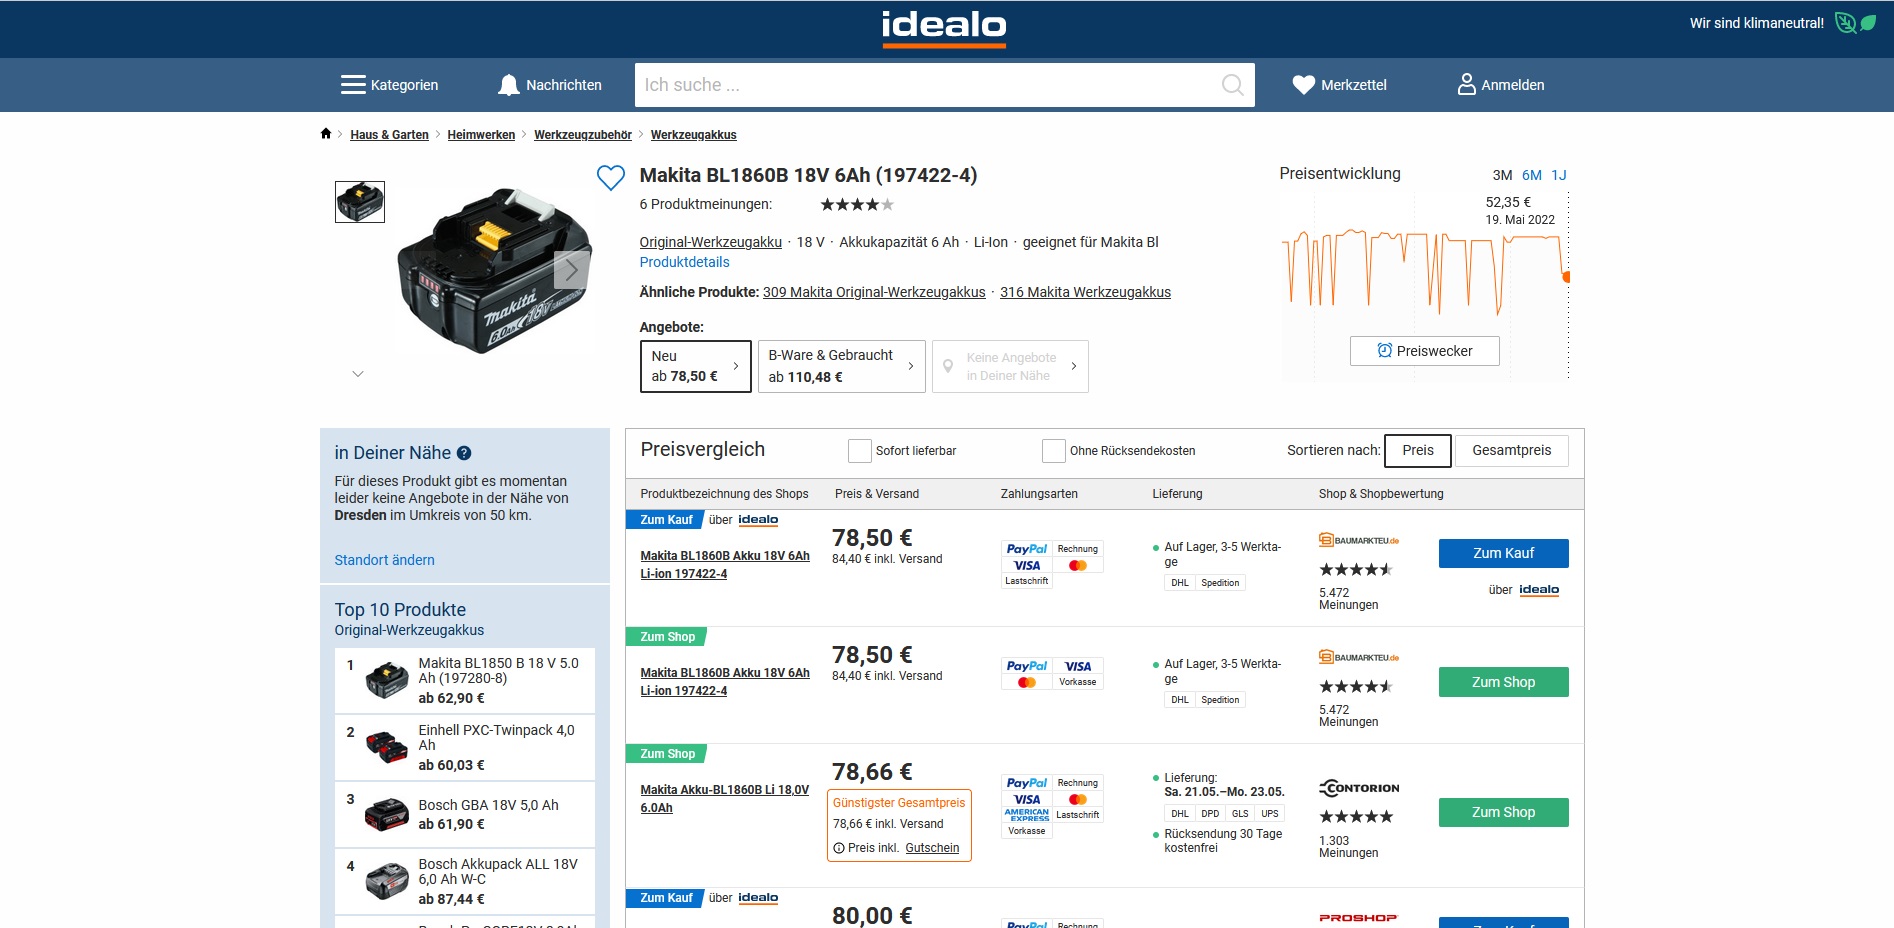Select B-Ware & Gebraucht offers
Screen dimensions: 1894x928
coord(841,366)
